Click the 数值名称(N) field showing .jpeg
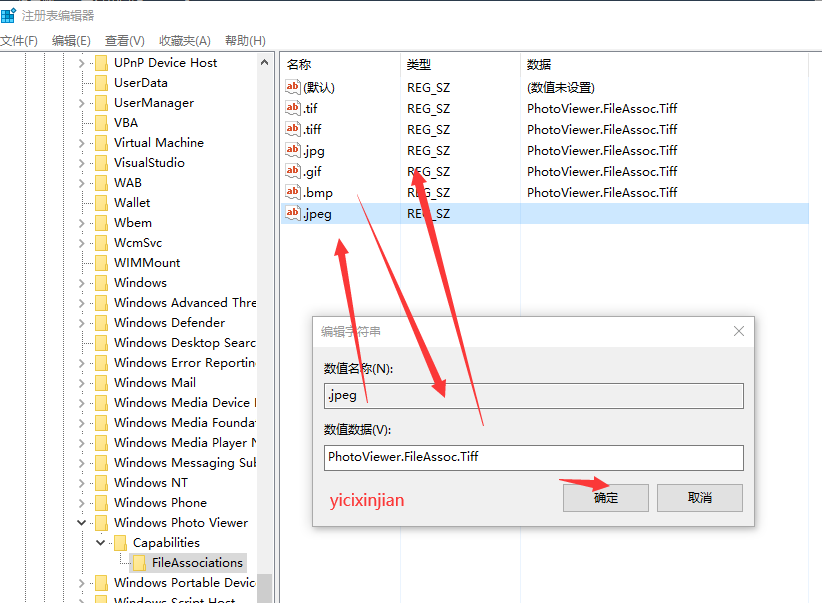822x603 pixels. pyautogui.click(x=534, y=396)
